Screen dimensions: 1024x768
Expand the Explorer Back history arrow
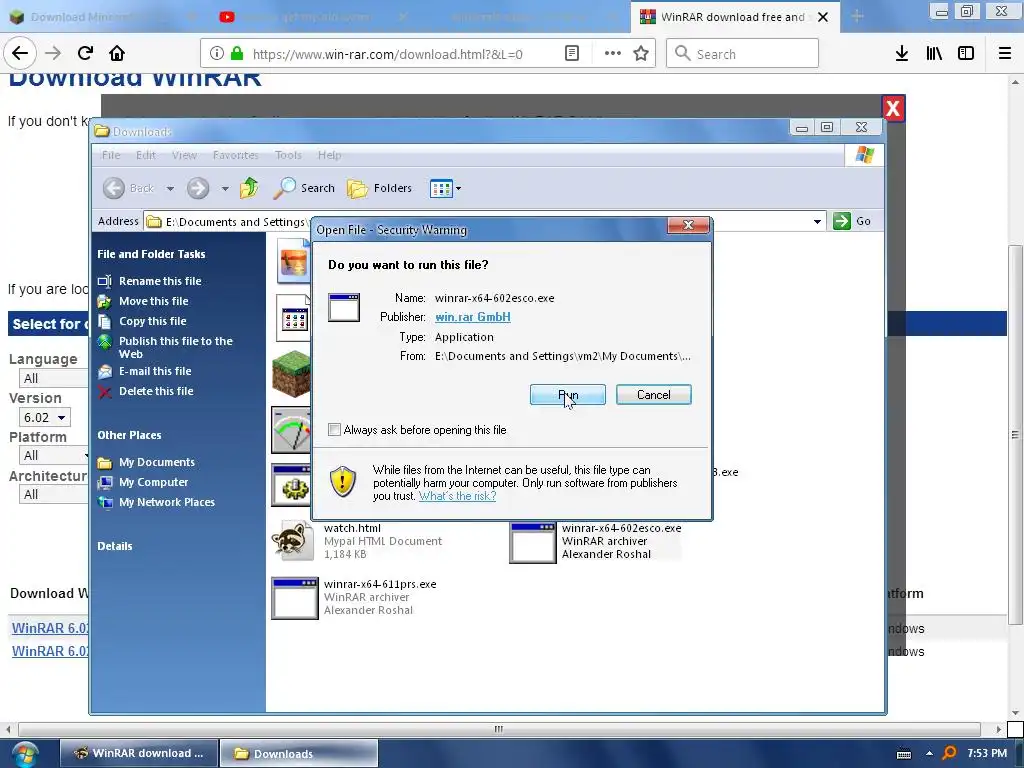coord(170,189)
